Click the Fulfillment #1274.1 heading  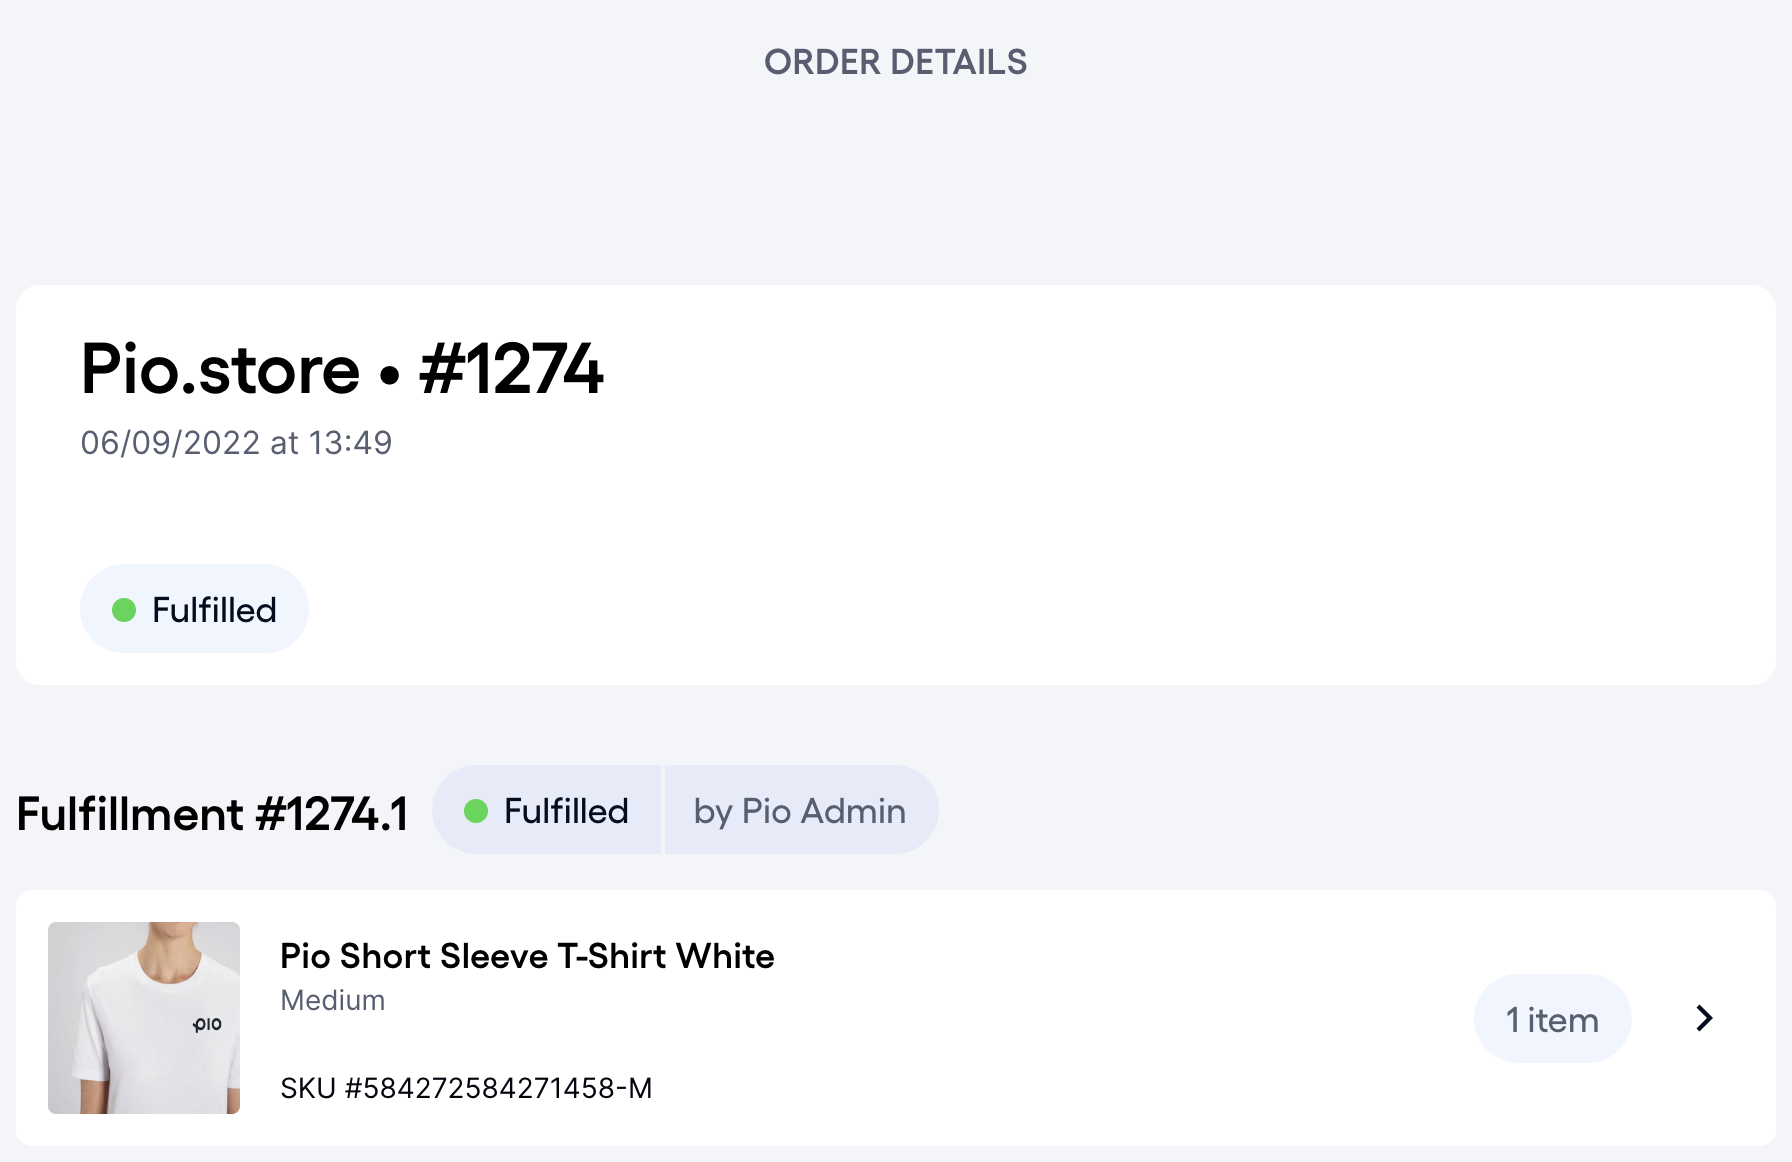coord(213,814)
